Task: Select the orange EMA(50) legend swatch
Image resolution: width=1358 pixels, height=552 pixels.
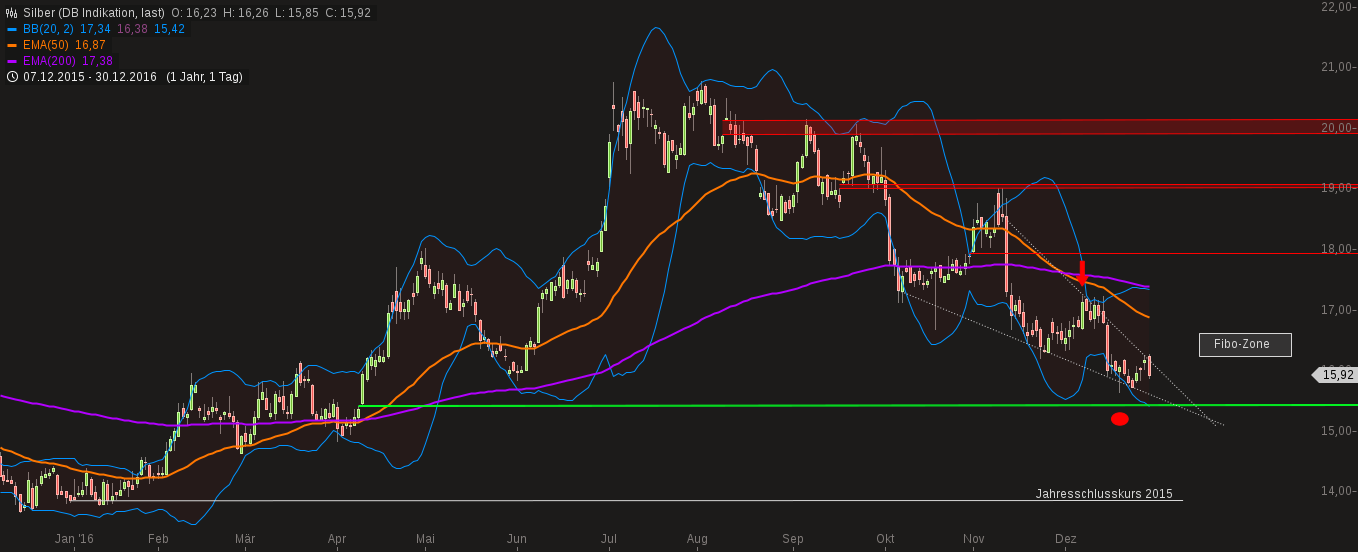Action: tap(12, 45)
